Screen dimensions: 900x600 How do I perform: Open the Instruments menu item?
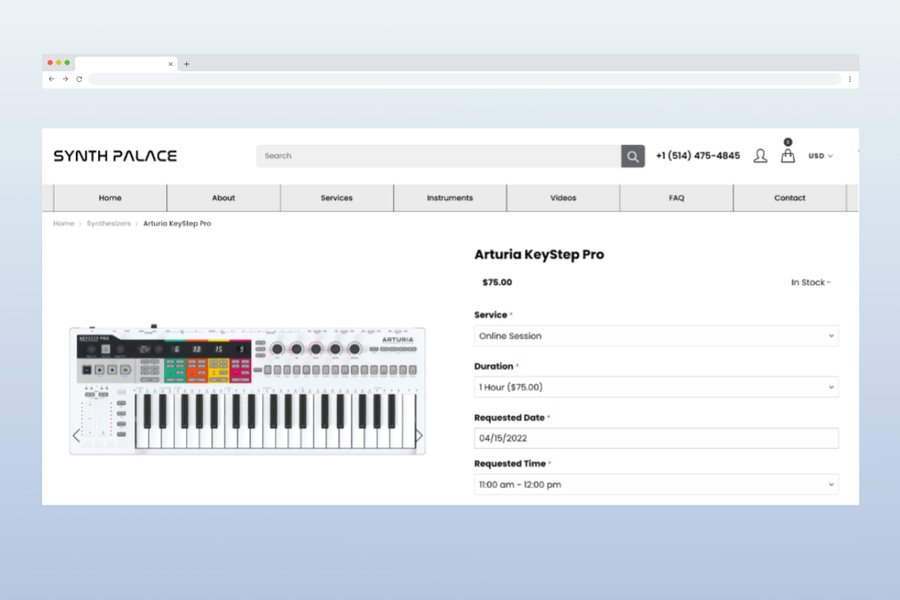coord(450,198)
